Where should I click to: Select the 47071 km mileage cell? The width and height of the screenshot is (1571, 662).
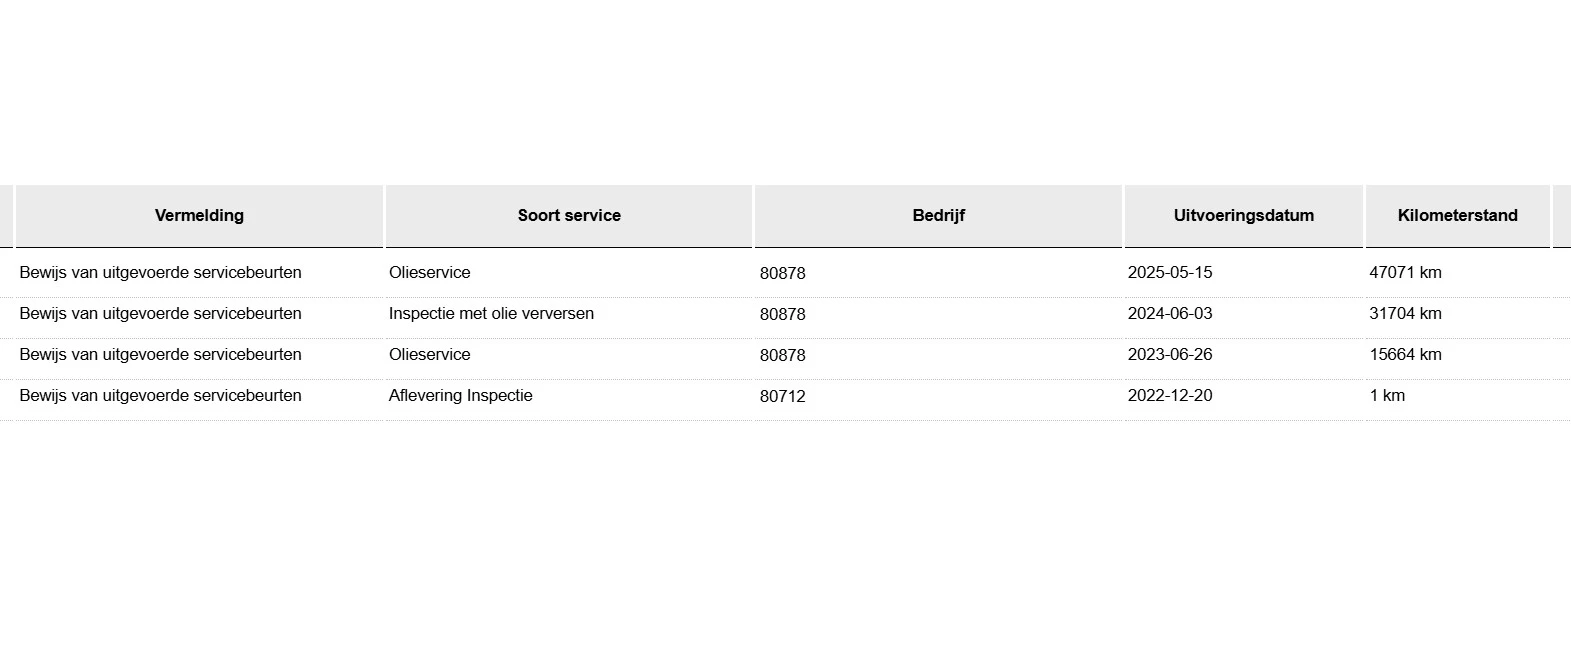[1405, 272]
